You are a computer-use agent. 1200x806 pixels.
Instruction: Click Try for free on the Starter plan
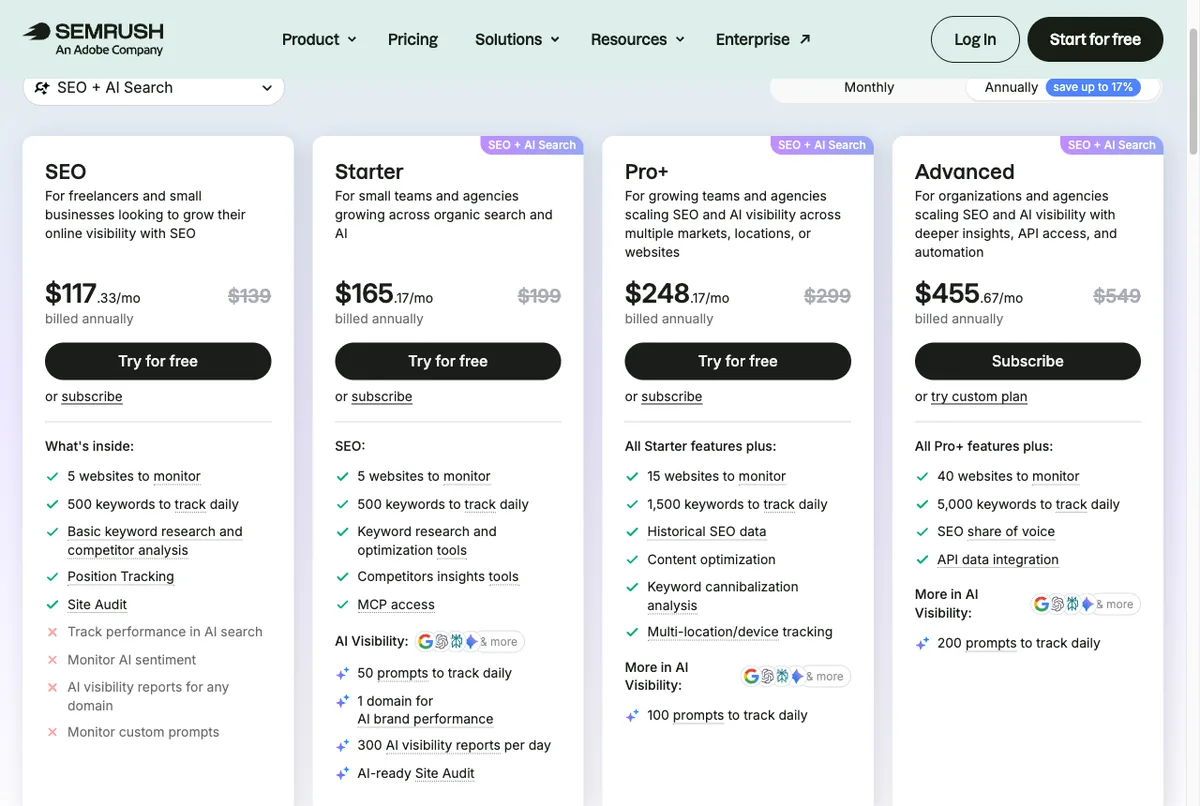[448, 361]
